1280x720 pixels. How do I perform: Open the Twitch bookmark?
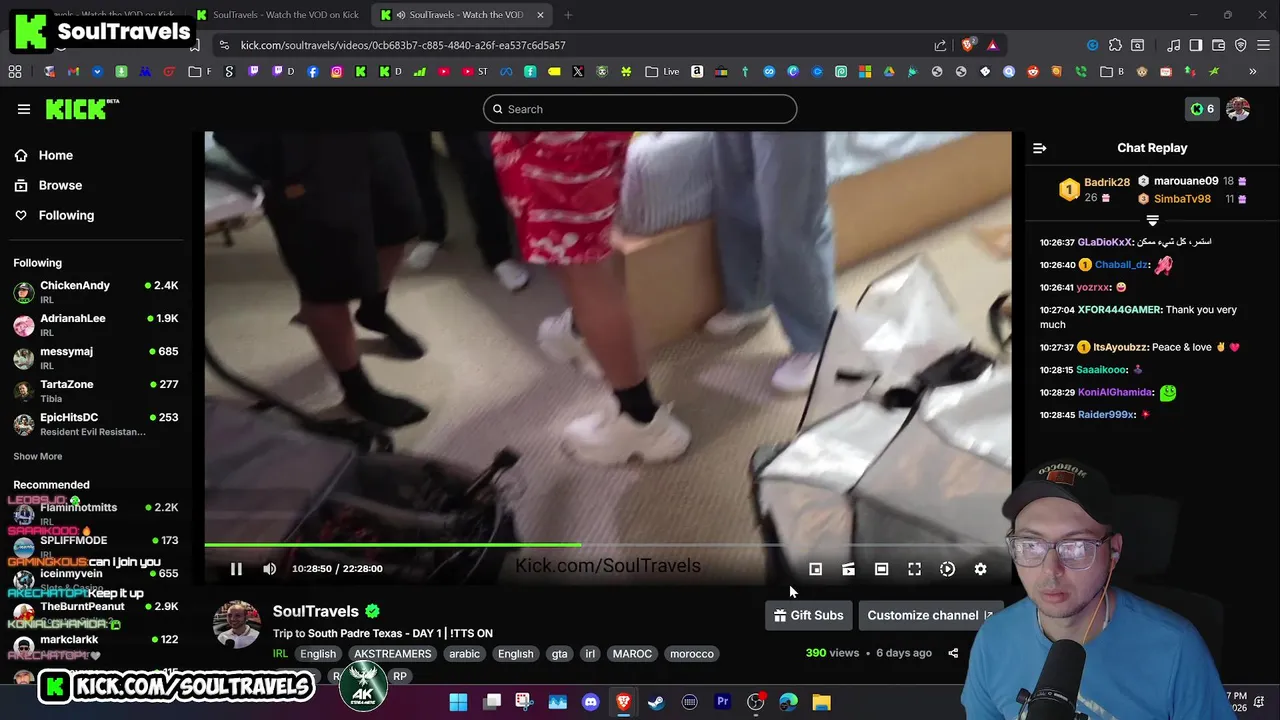click(253, 72)
